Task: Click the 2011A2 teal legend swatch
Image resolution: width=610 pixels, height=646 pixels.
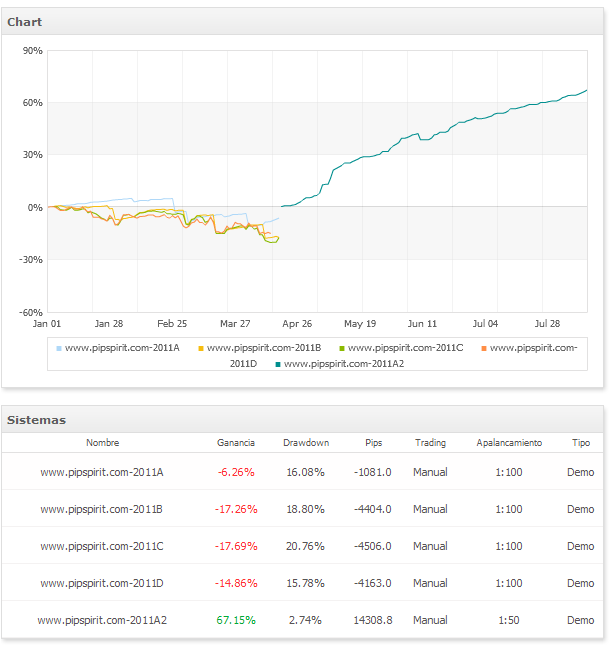Action: pyautogui.click(x=278, y=364)
